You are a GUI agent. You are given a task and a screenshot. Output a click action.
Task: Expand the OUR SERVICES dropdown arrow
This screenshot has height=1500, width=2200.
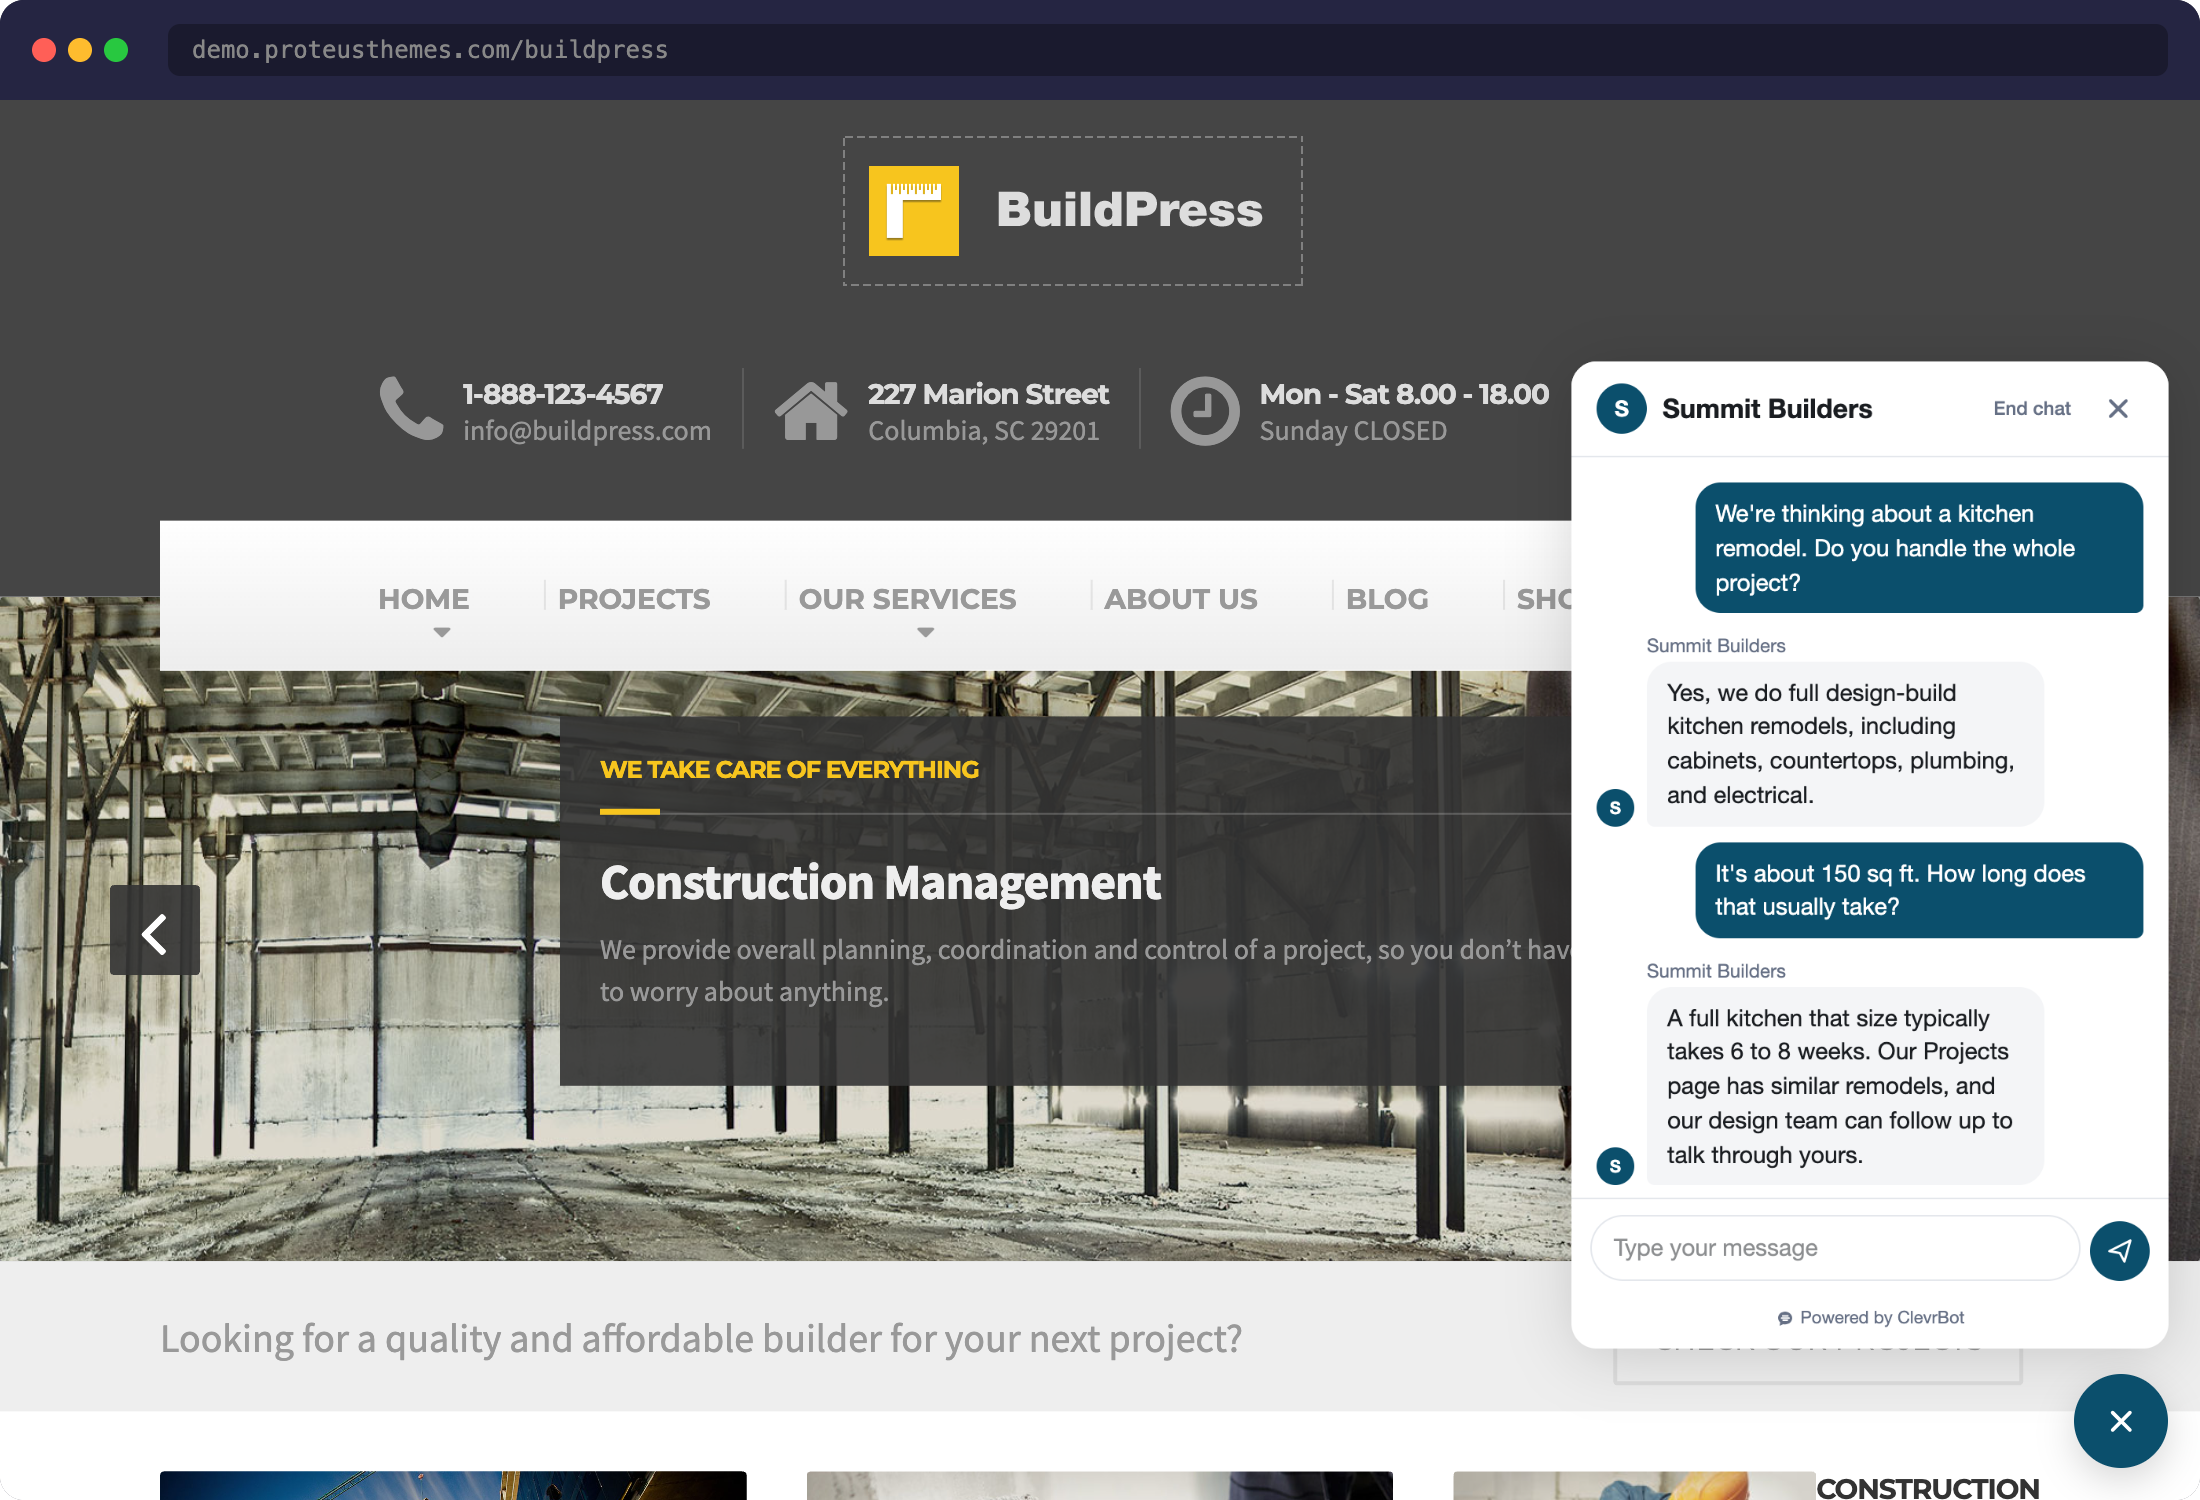point(926,632)
